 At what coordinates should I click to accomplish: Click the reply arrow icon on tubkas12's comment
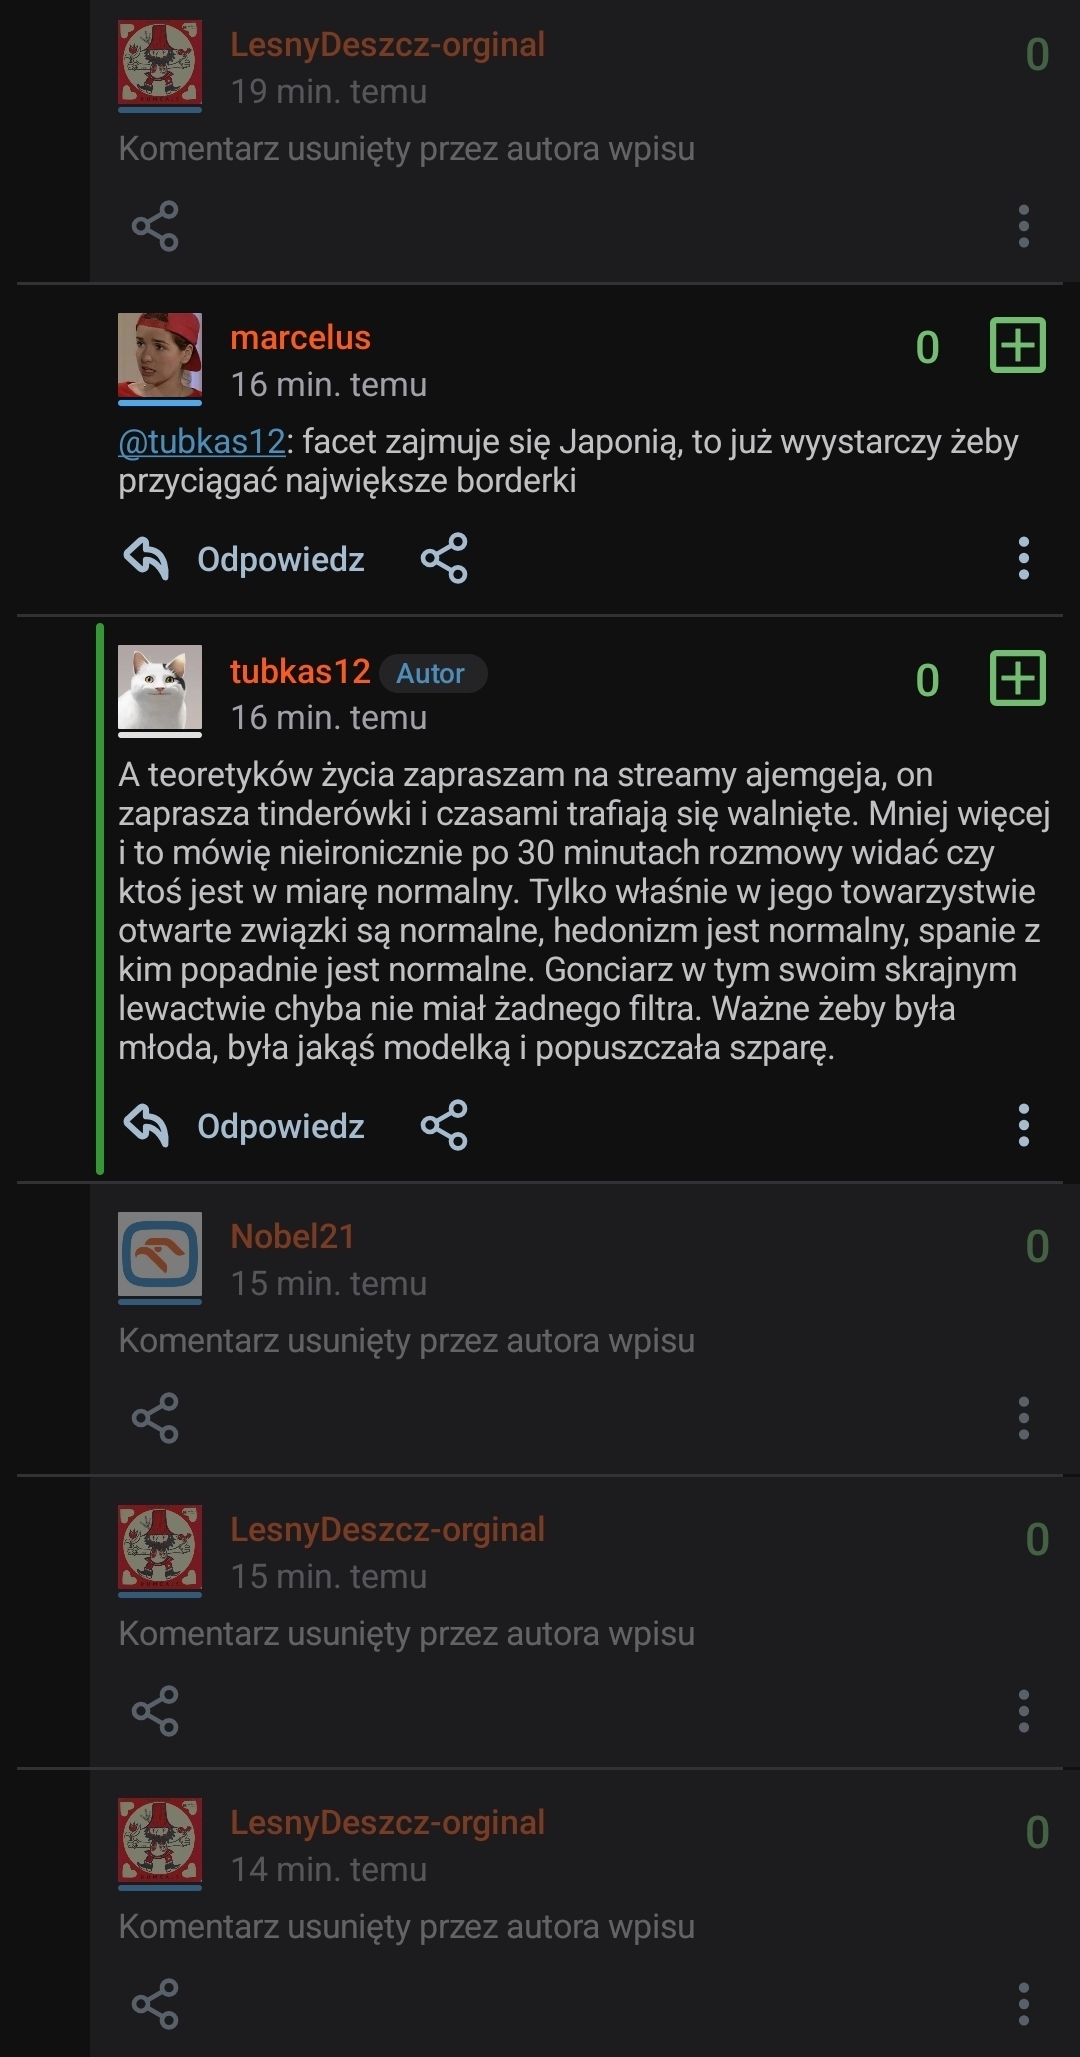coord(146,1125)
